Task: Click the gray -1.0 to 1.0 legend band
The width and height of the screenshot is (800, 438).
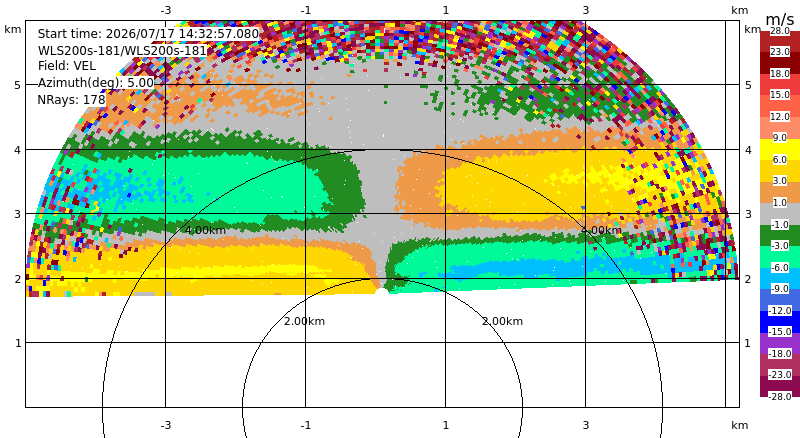Action: click(780, 213)
